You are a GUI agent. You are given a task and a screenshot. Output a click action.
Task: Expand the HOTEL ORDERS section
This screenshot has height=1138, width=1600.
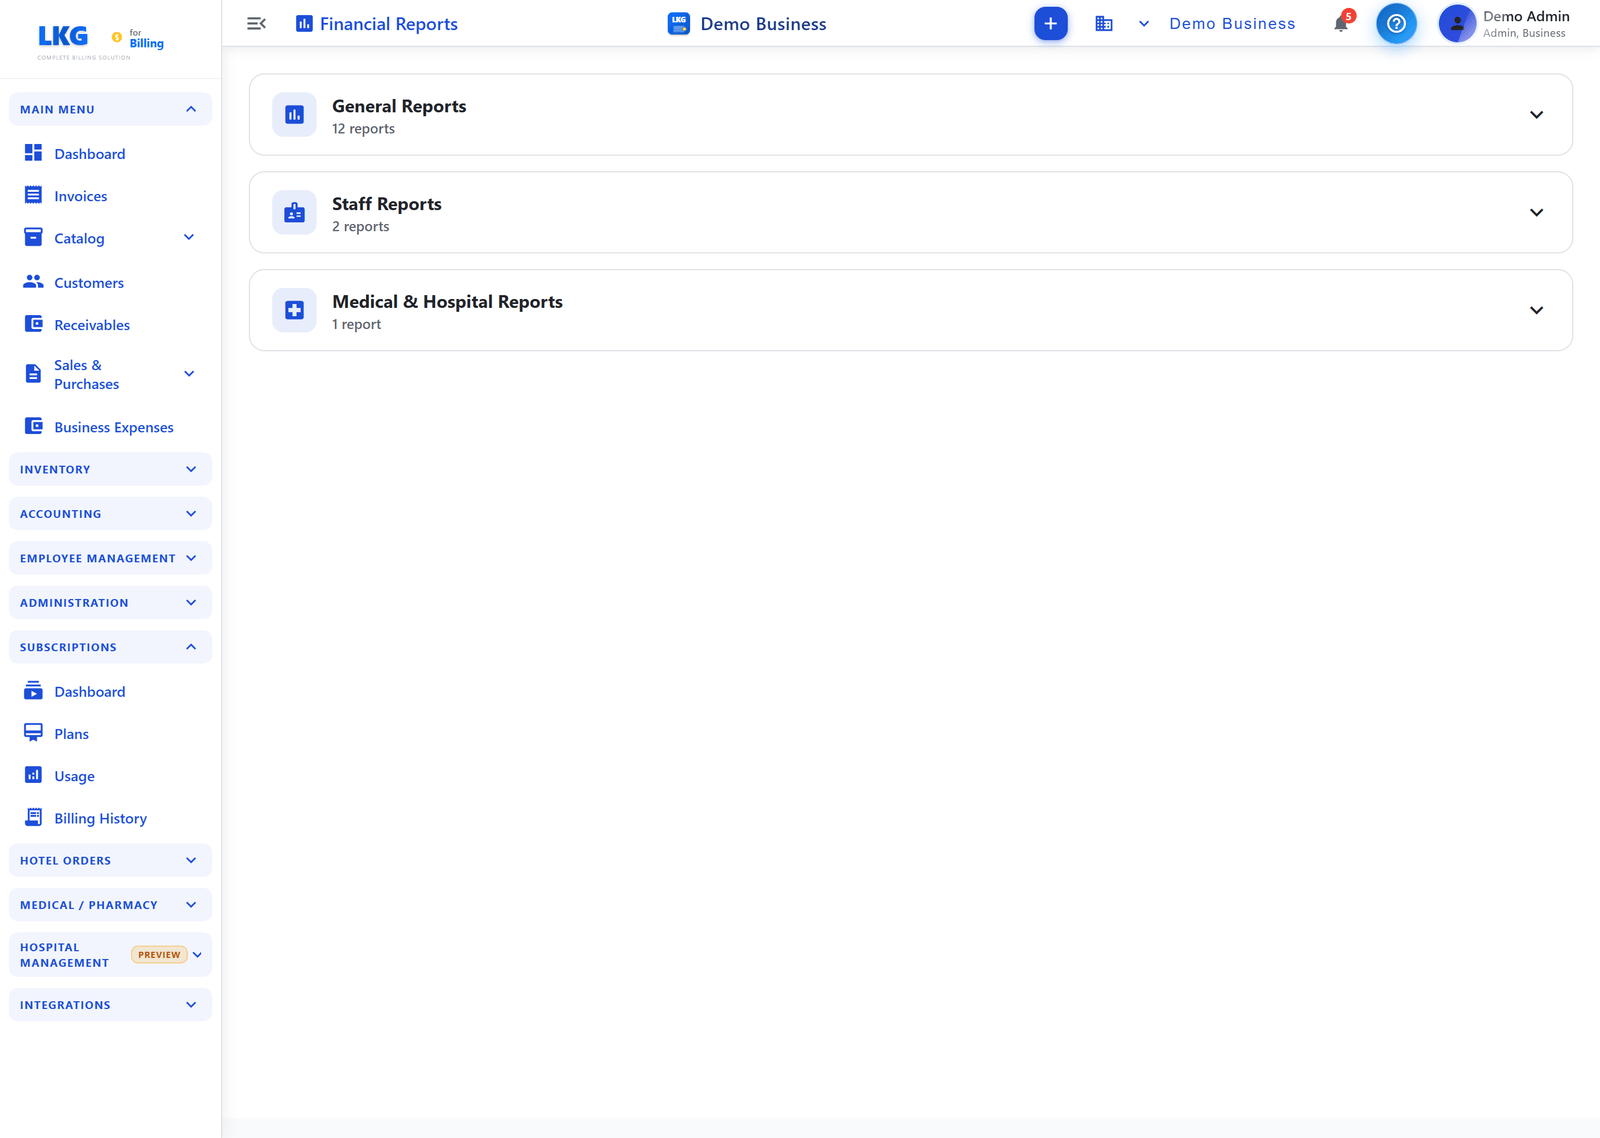(110, 860)
